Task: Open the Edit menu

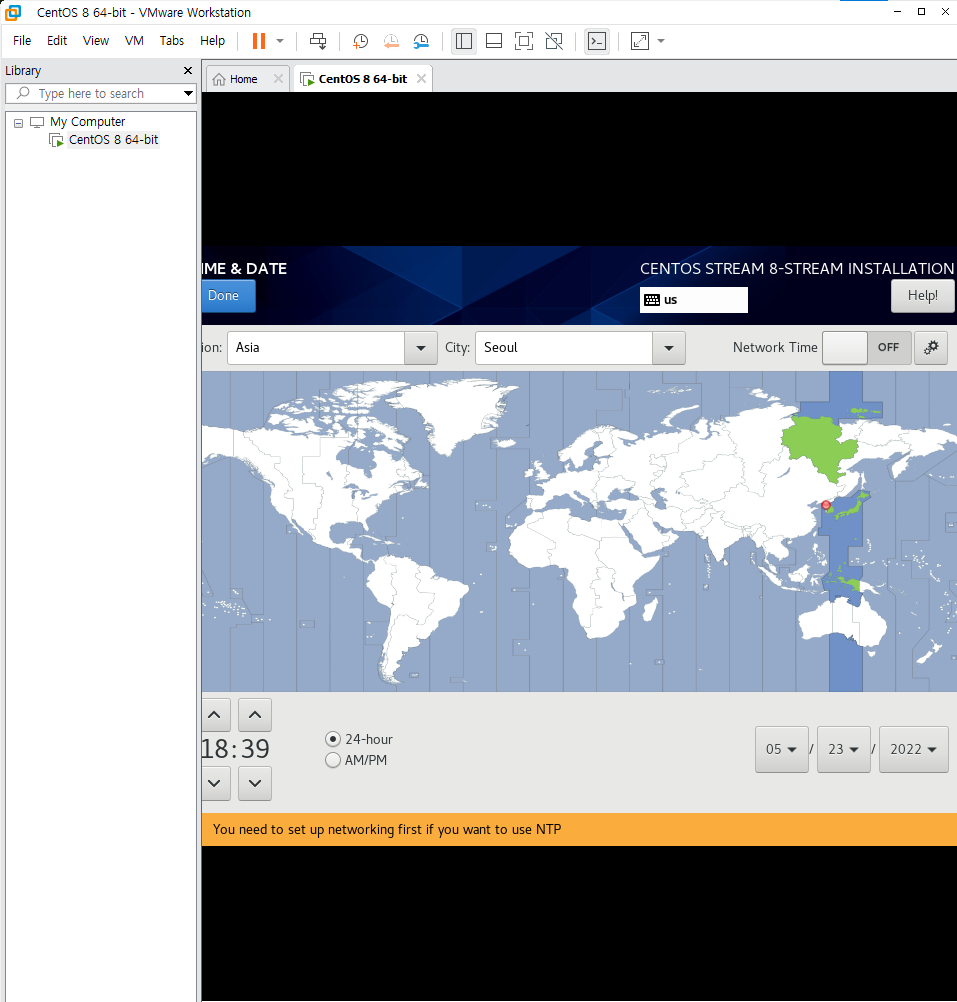Action: pos(57,41)
